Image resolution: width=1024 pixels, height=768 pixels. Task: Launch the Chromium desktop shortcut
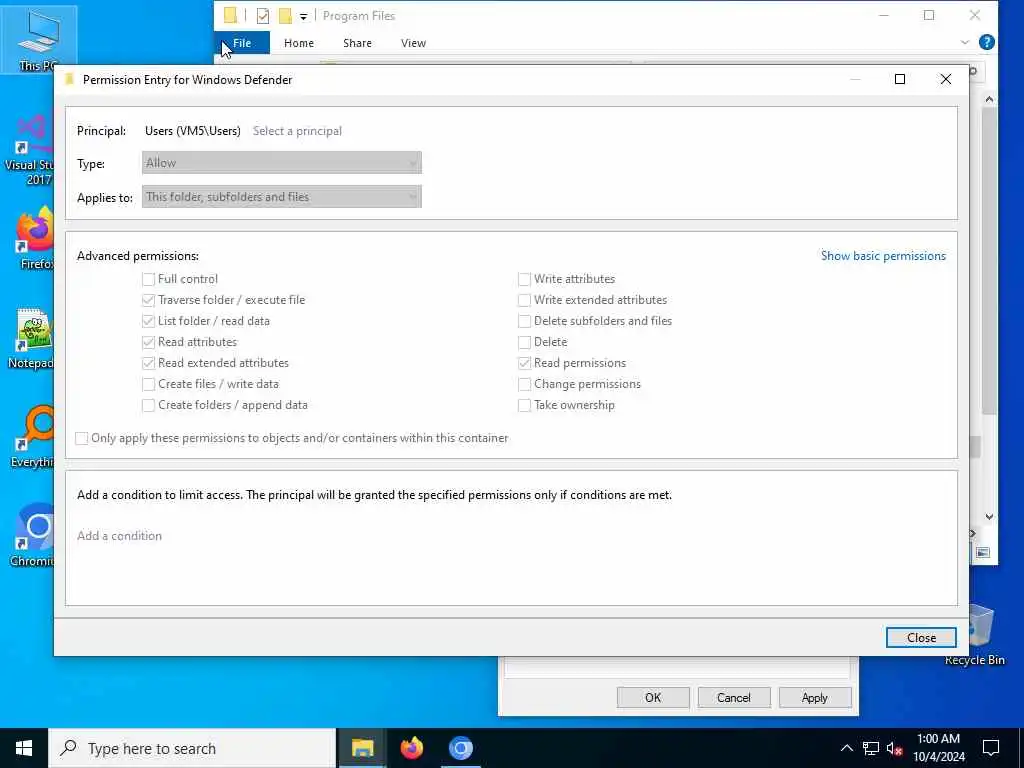[31, 536]
